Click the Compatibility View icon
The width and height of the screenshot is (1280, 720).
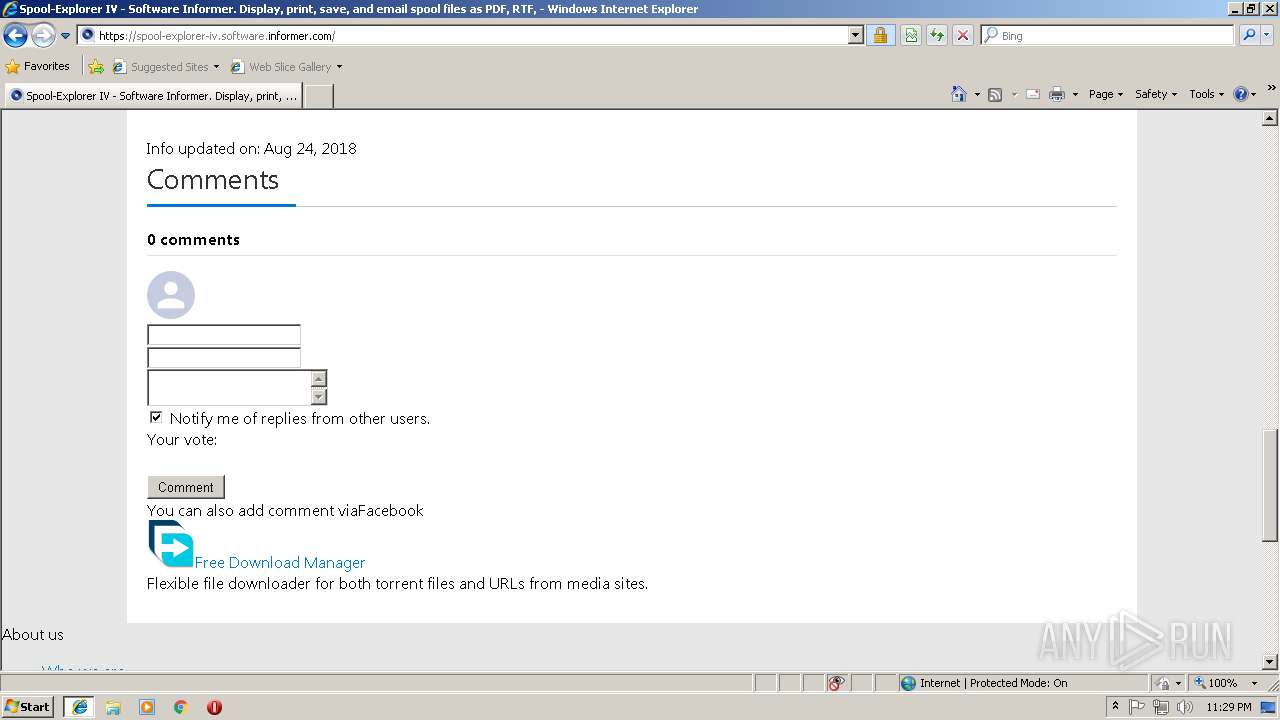[911, 35]
